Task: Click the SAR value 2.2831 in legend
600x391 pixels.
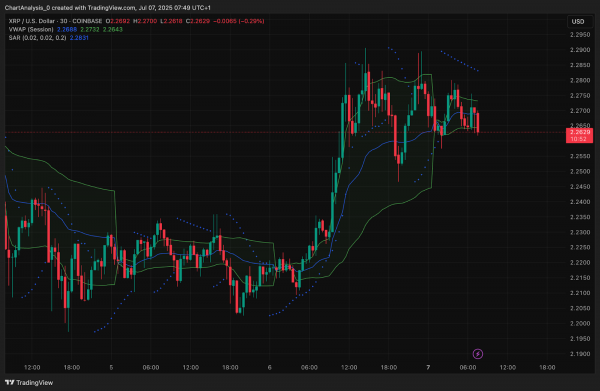Action: [79, 38]
